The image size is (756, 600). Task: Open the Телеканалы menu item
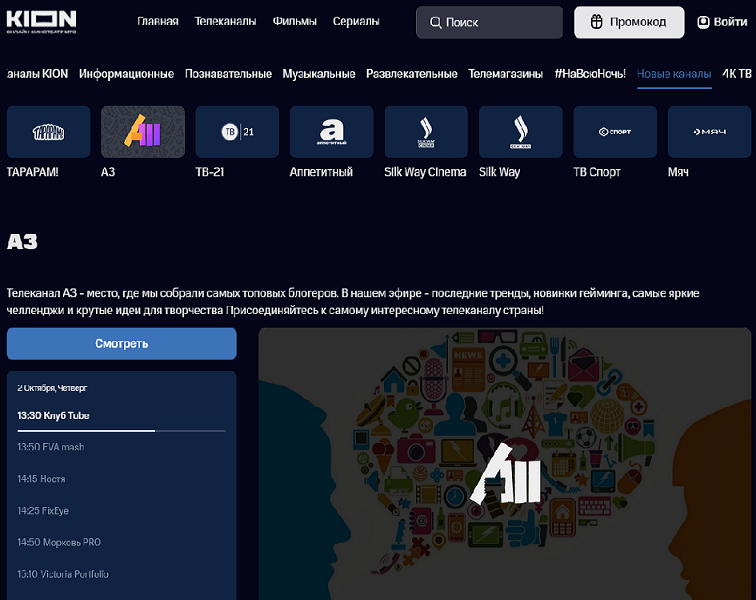pos(224,22)
